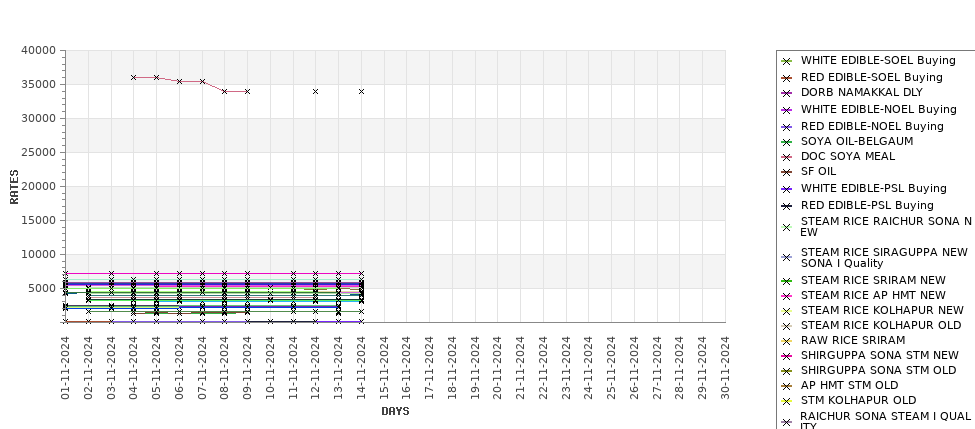975x429 pixels.
Task: Select the SHIRGUPPA SONA STM NEW legend entry
Action: [879, 355]
